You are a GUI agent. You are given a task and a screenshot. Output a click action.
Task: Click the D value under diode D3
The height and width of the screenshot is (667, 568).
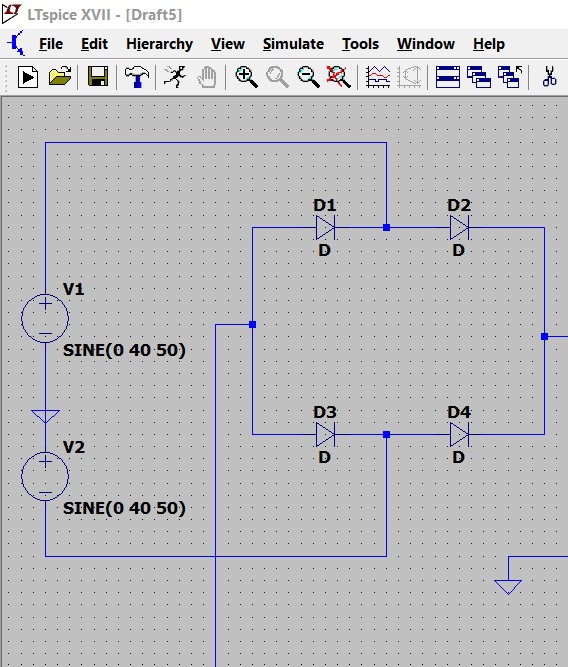[x=325, y=457]
